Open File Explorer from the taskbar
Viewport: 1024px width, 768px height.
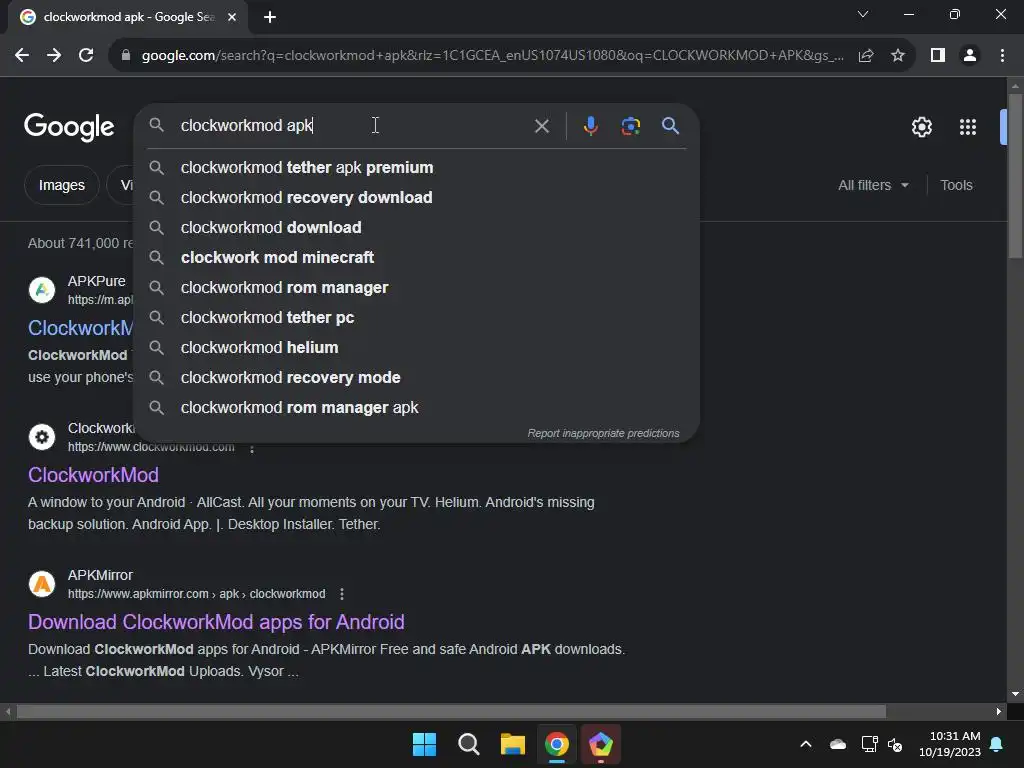[513, 744]
